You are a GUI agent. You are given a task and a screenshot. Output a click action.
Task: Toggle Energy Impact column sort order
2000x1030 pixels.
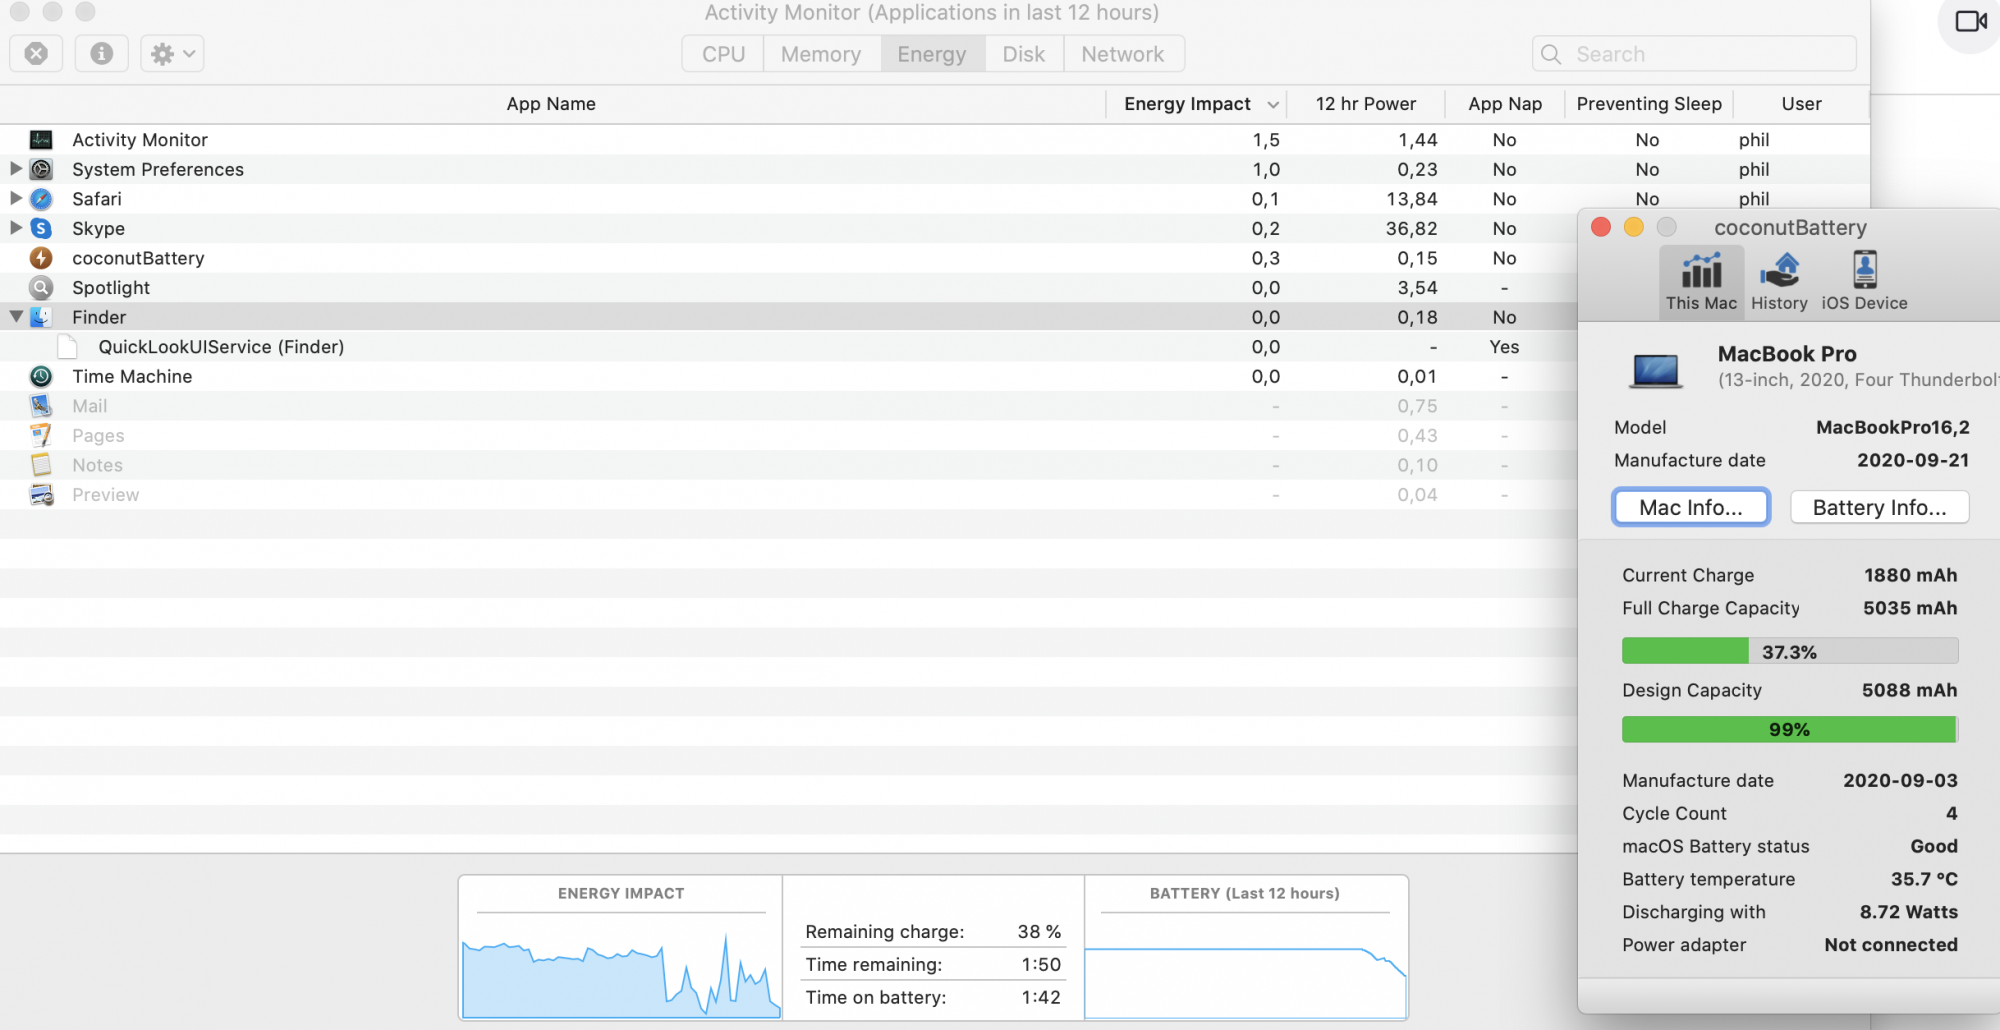click(x=1196, y=104)
